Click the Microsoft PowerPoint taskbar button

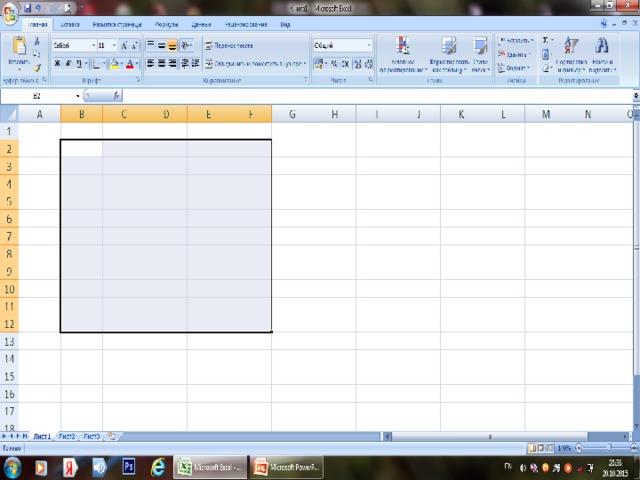click(287, 467)
